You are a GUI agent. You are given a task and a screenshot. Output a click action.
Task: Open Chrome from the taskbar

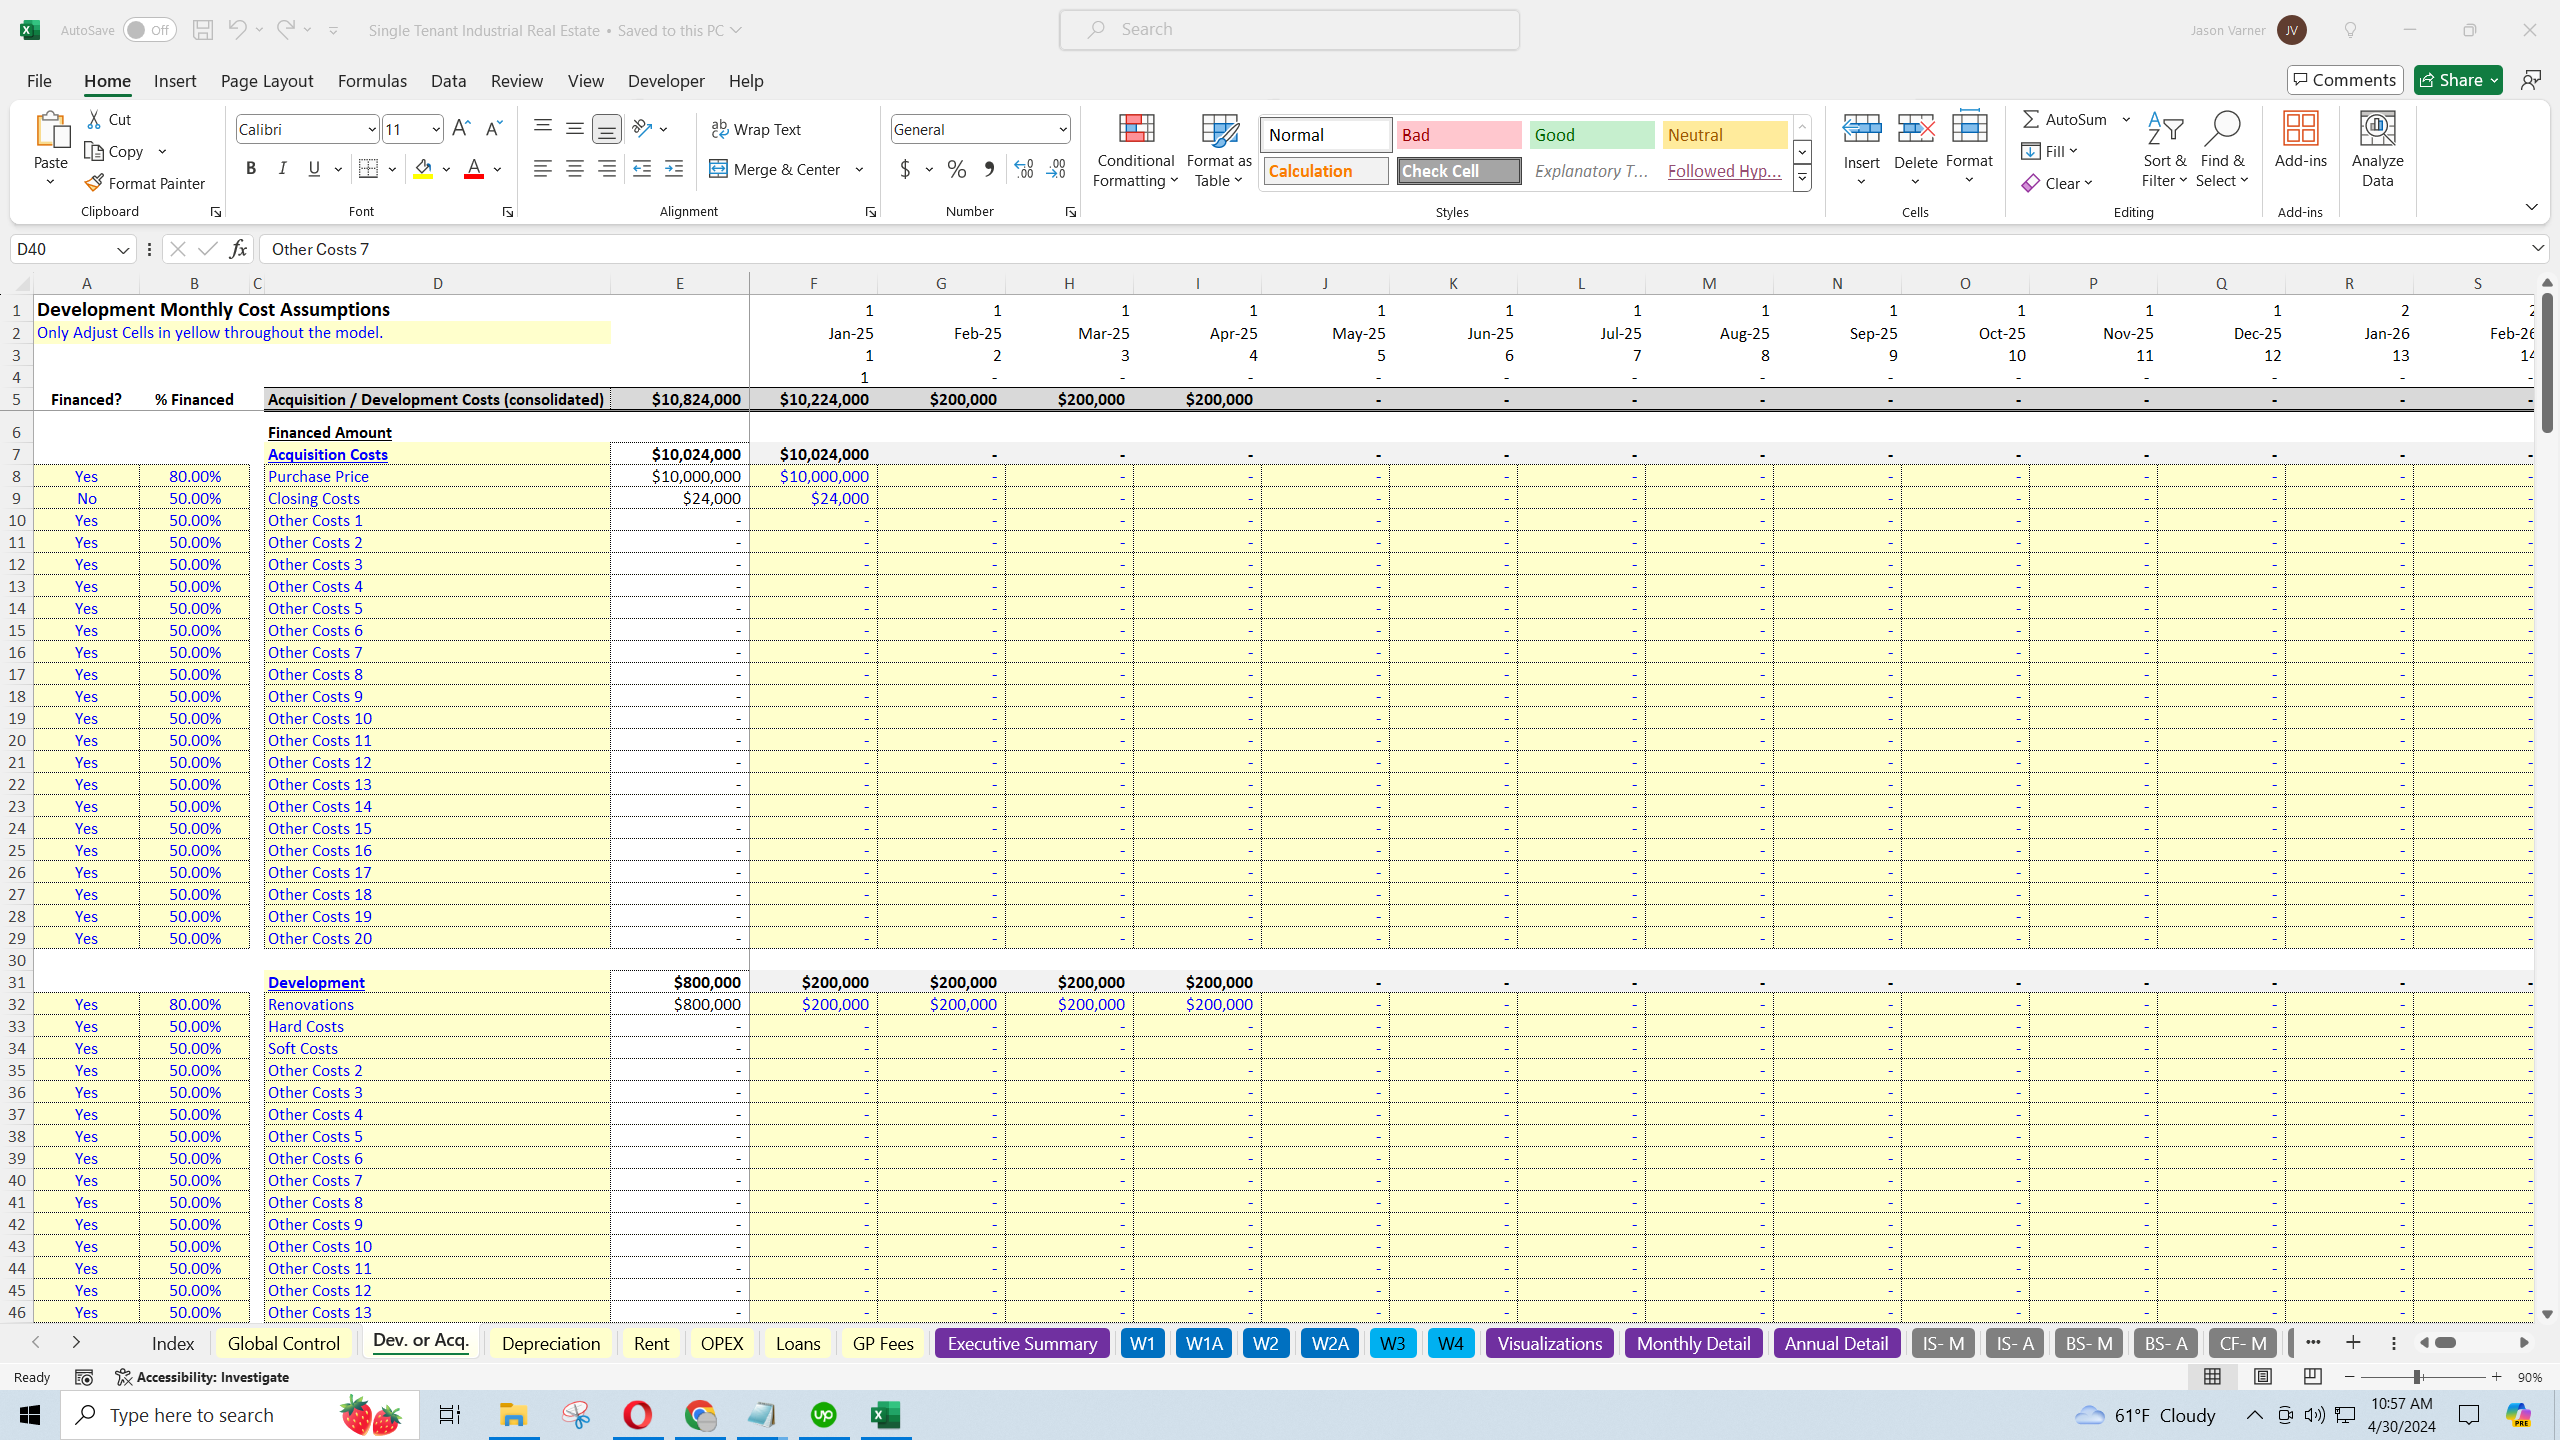pyautogui.click(x=700, y=1415)
